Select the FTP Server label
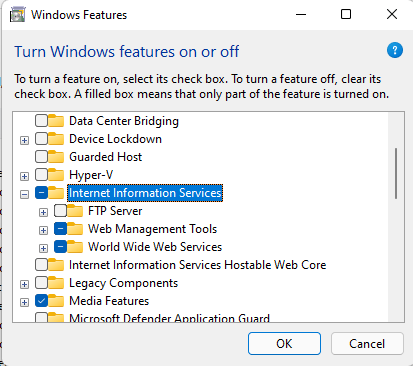The width and height of the screenshot is (413, 366). (115, 211)
